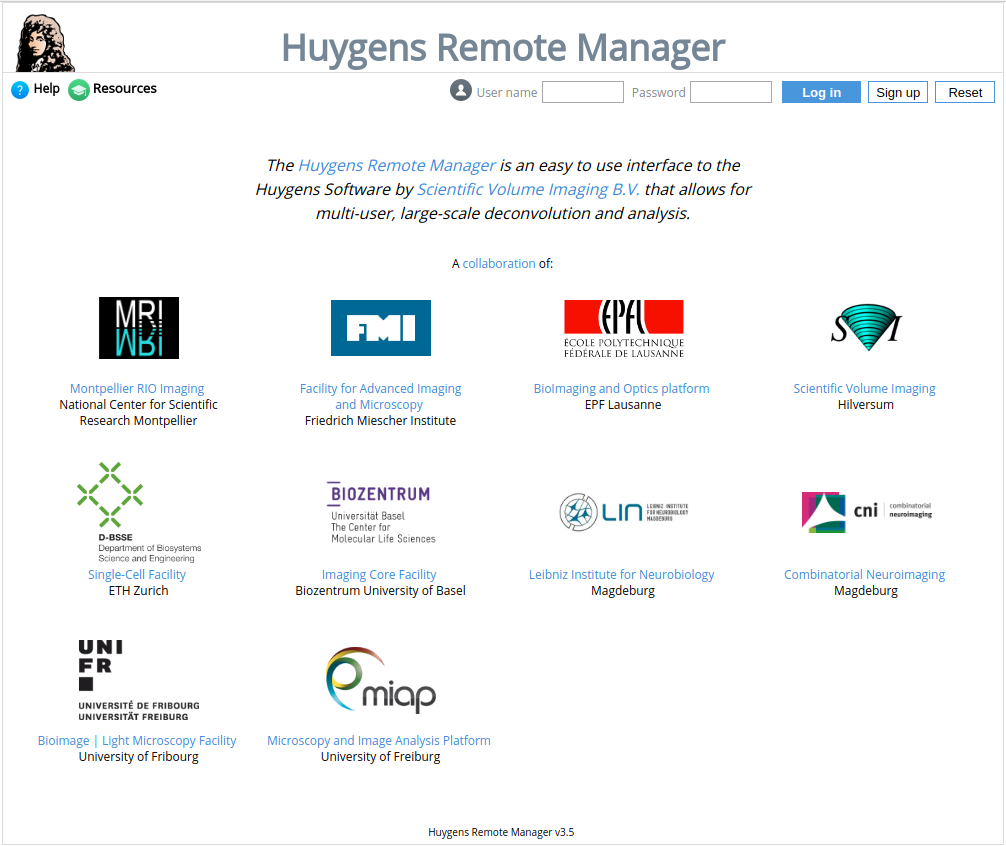Click the miap logo
Viewport: 1006px width, 846px height.
point(380,680)
